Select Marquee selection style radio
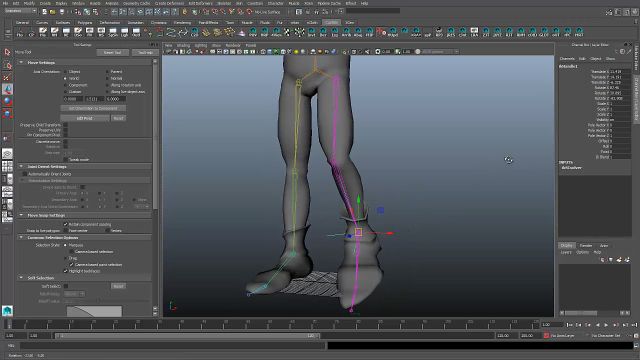This screenshot has height=360, width=640. tap(65, 245)
